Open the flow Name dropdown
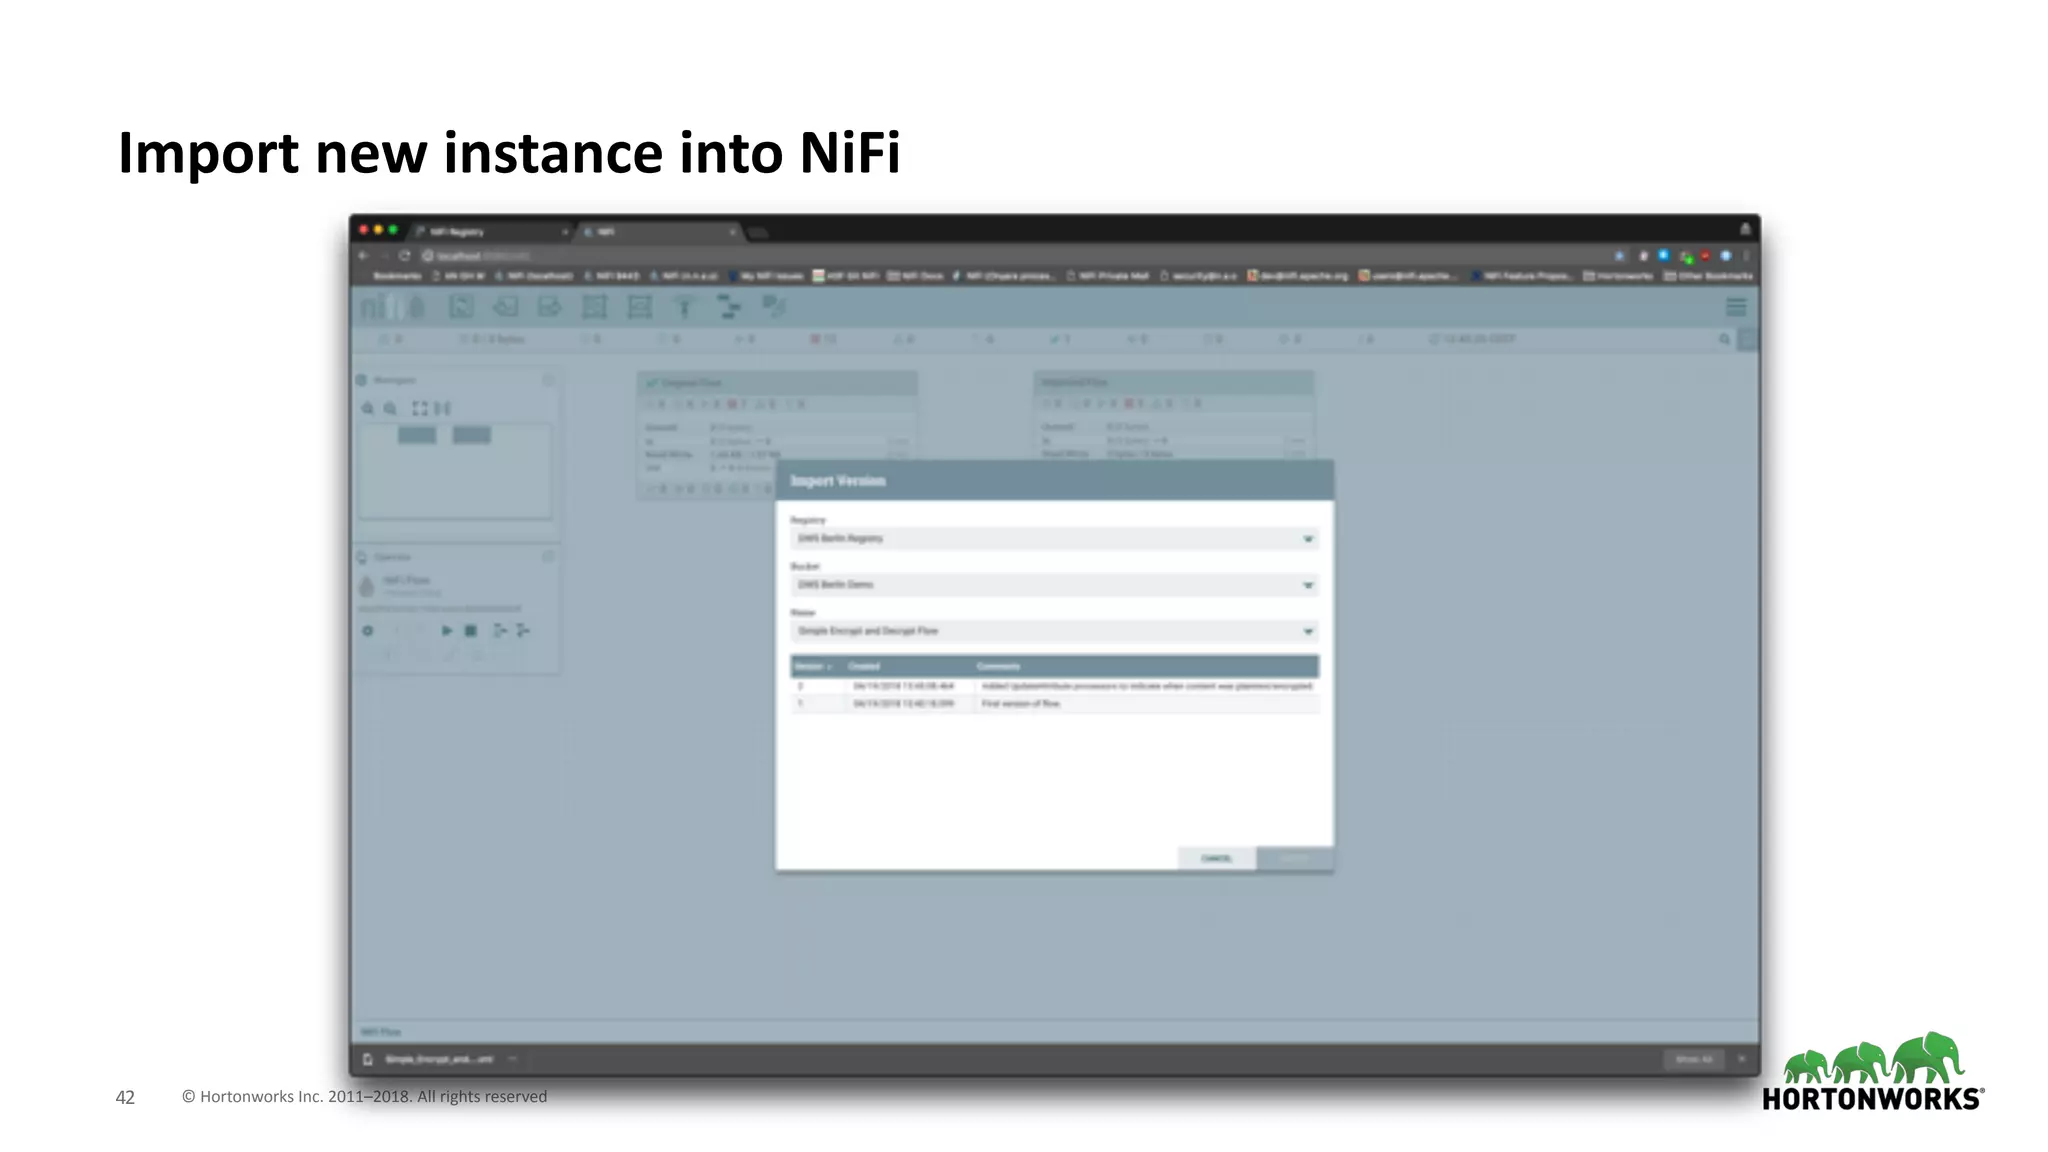 1054,631
